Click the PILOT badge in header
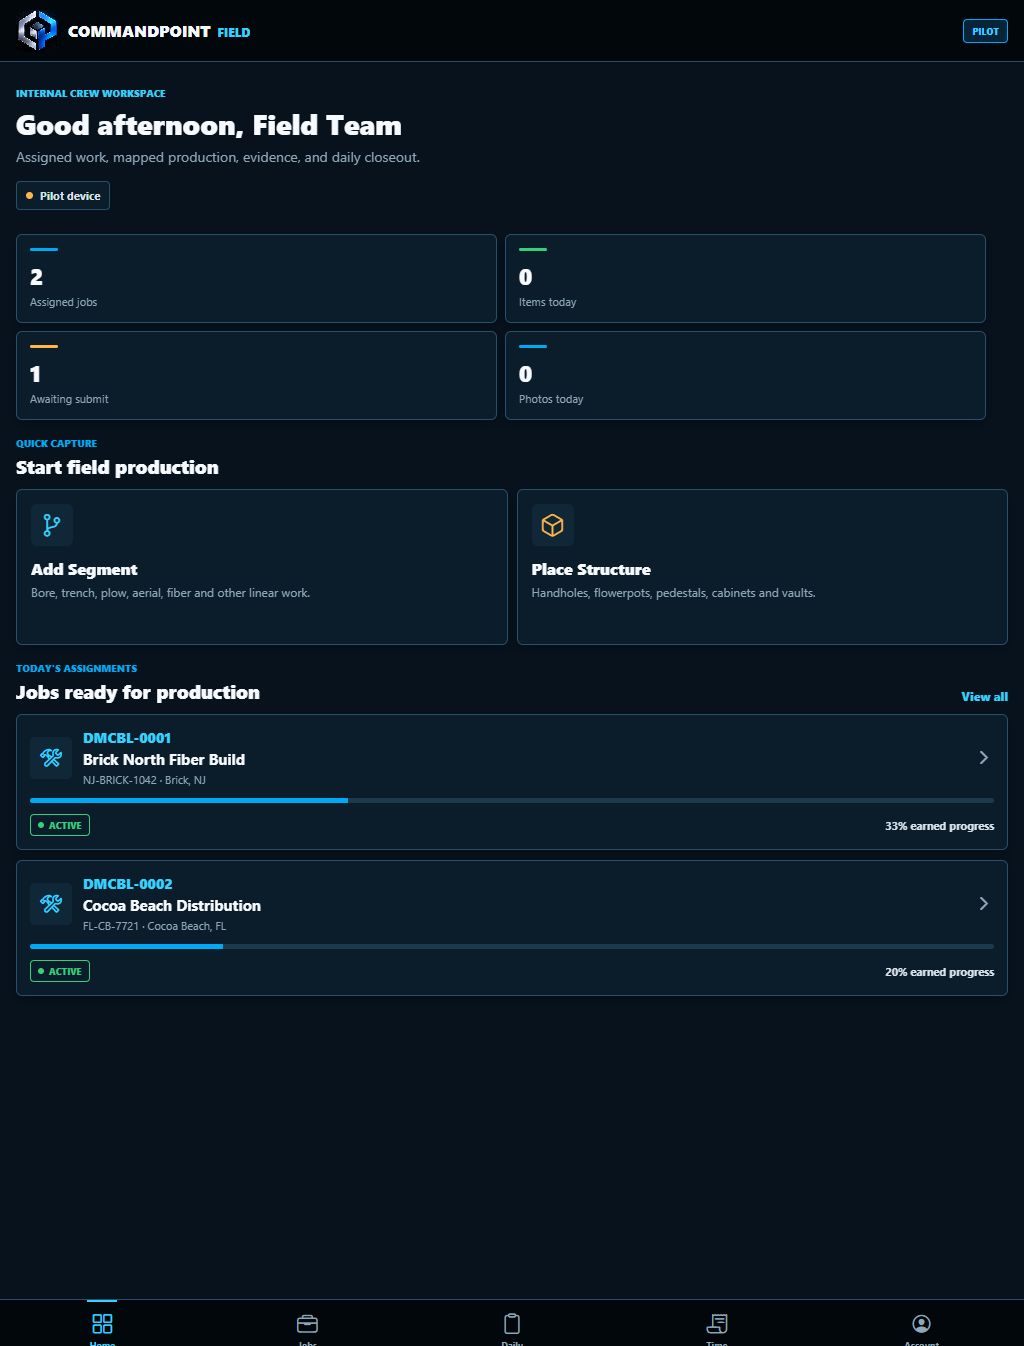1024x1346 pixels. pyautogui.click(x=985, y=31)
